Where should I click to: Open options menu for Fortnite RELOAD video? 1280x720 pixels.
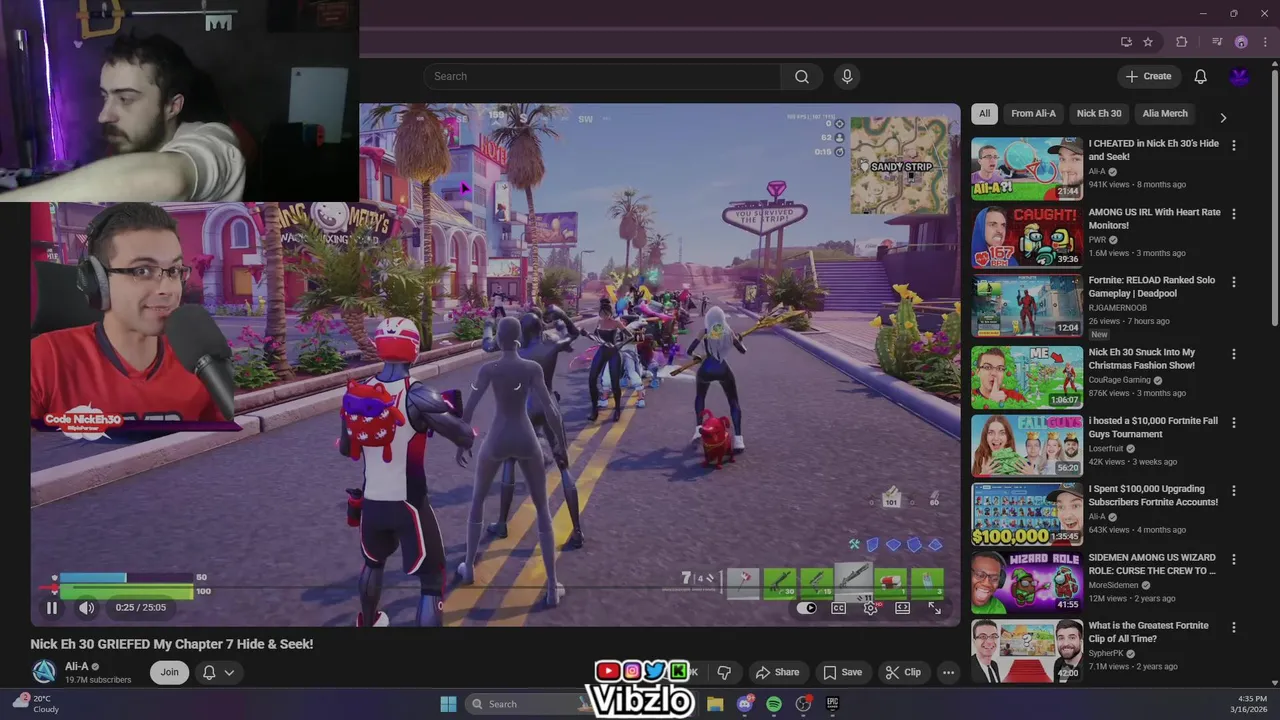pos(1233,282)
